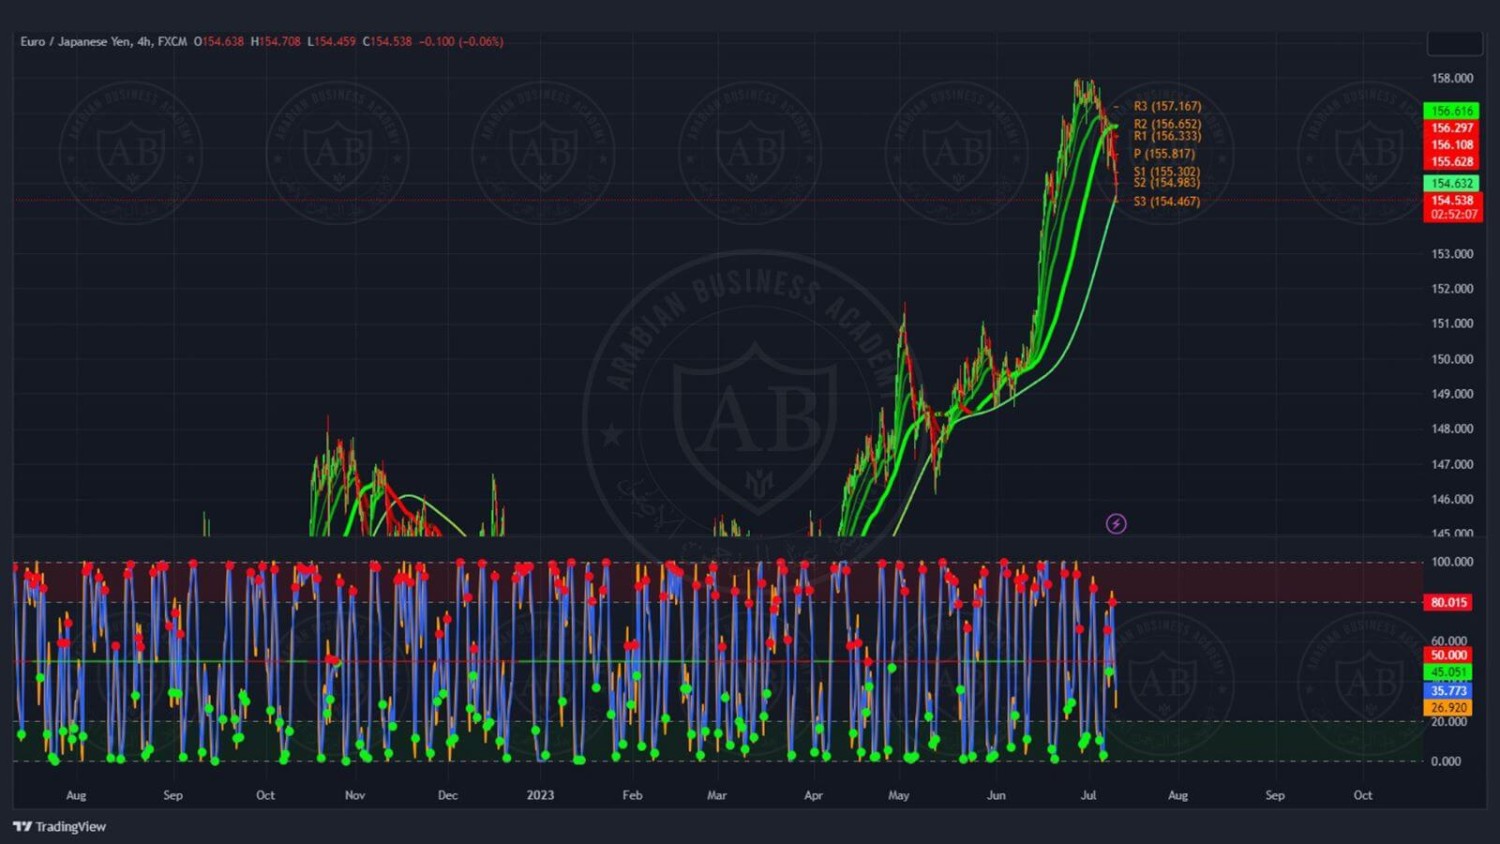Click the 2023 label on time axis

[x=540, y=795]
